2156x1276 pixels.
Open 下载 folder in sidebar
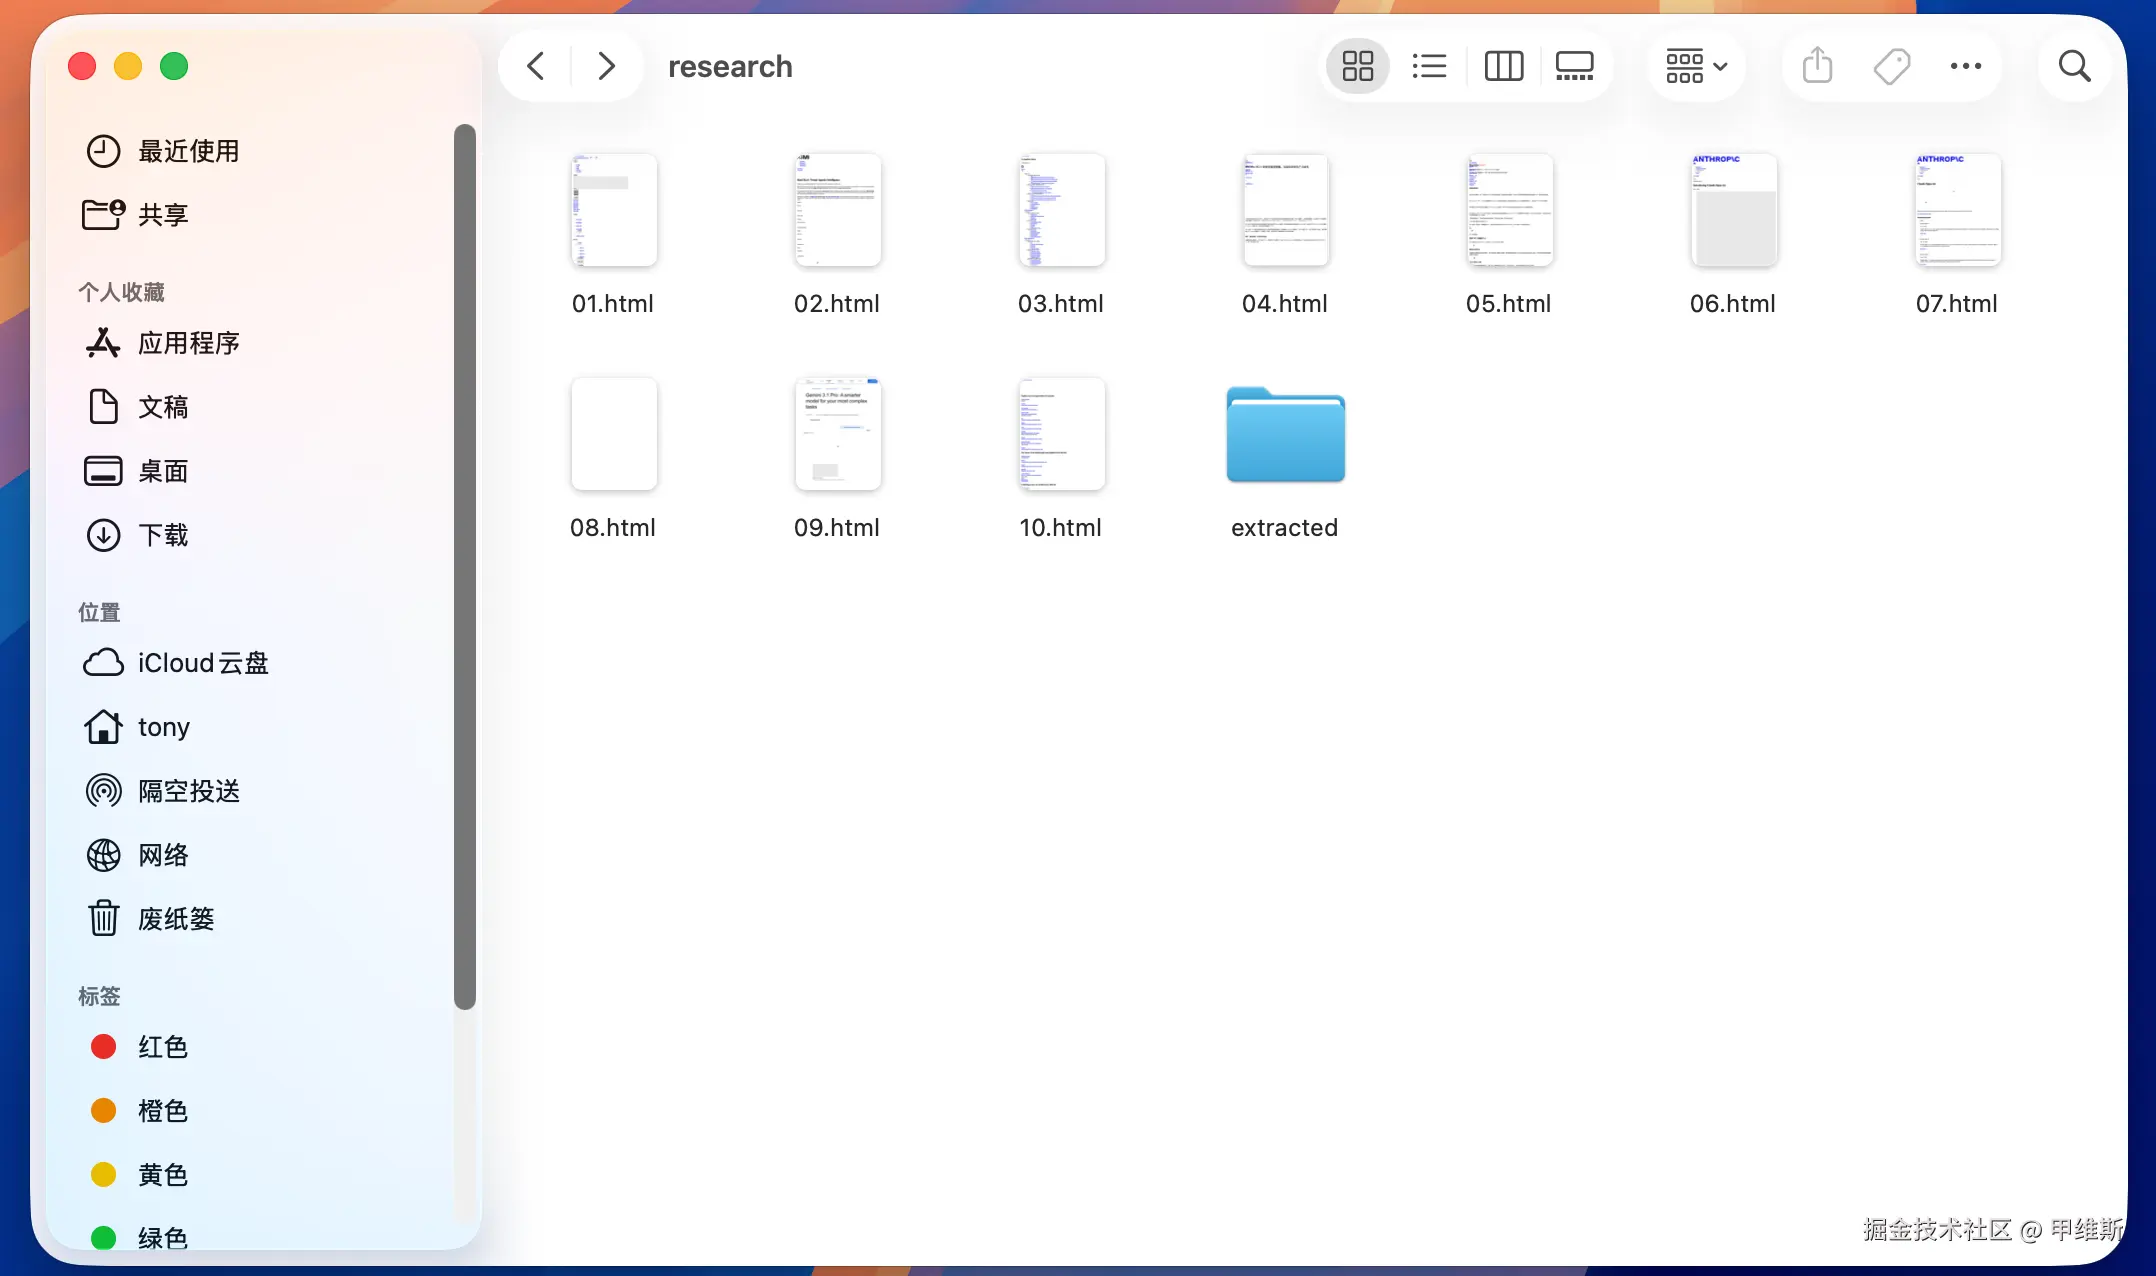click(162, 535)
